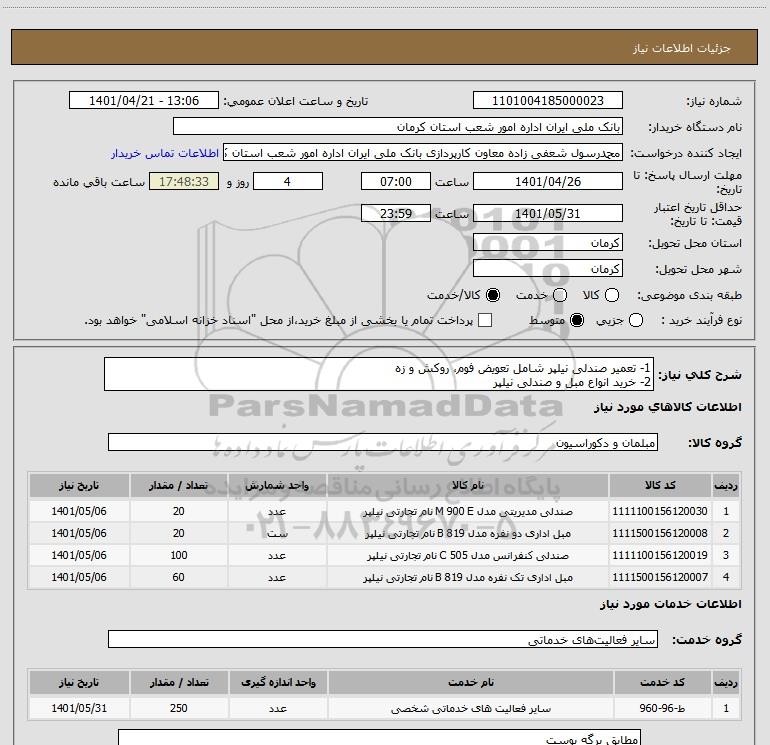Click the general need description text box
Image resolution: width=770 pixels, height=745 pixels.
click(379, 375)
